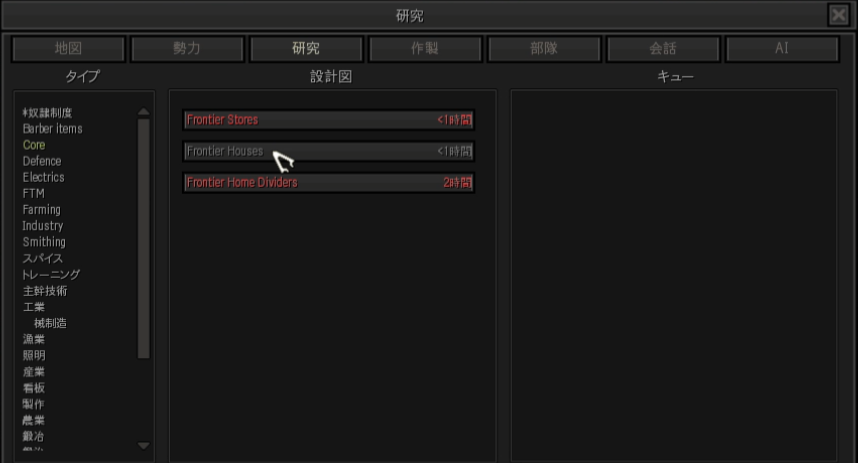
Task: Switch to the 勢力 tab
Action: [187, 49]
